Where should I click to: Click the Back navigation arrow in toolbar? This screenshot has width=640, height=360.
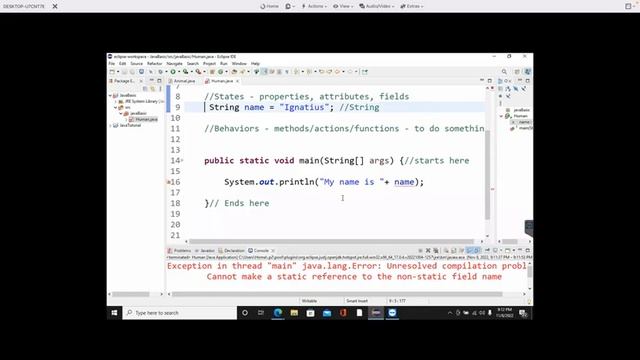(x=337, y=72)
